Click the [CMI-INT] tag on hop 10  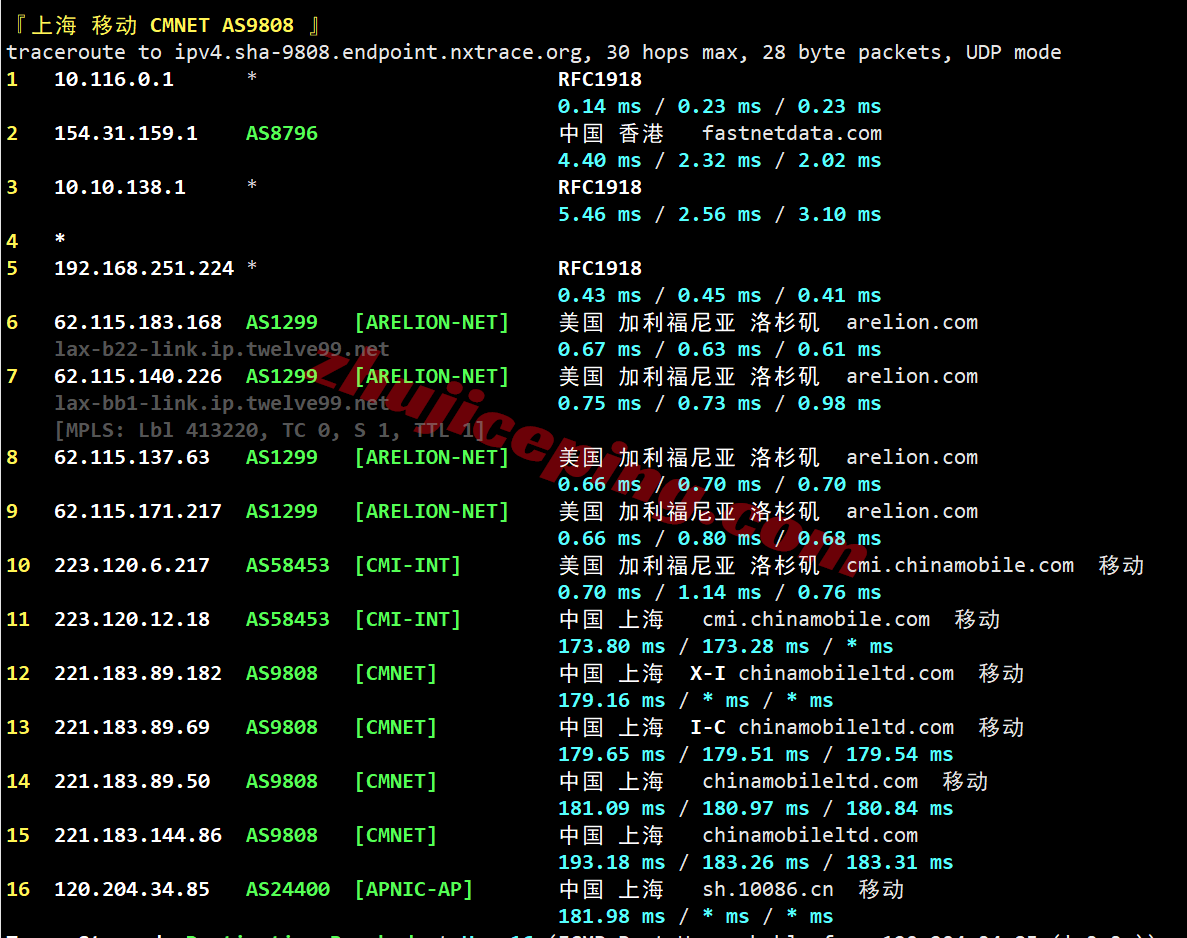pyautogui.click(x=407, y=566)
